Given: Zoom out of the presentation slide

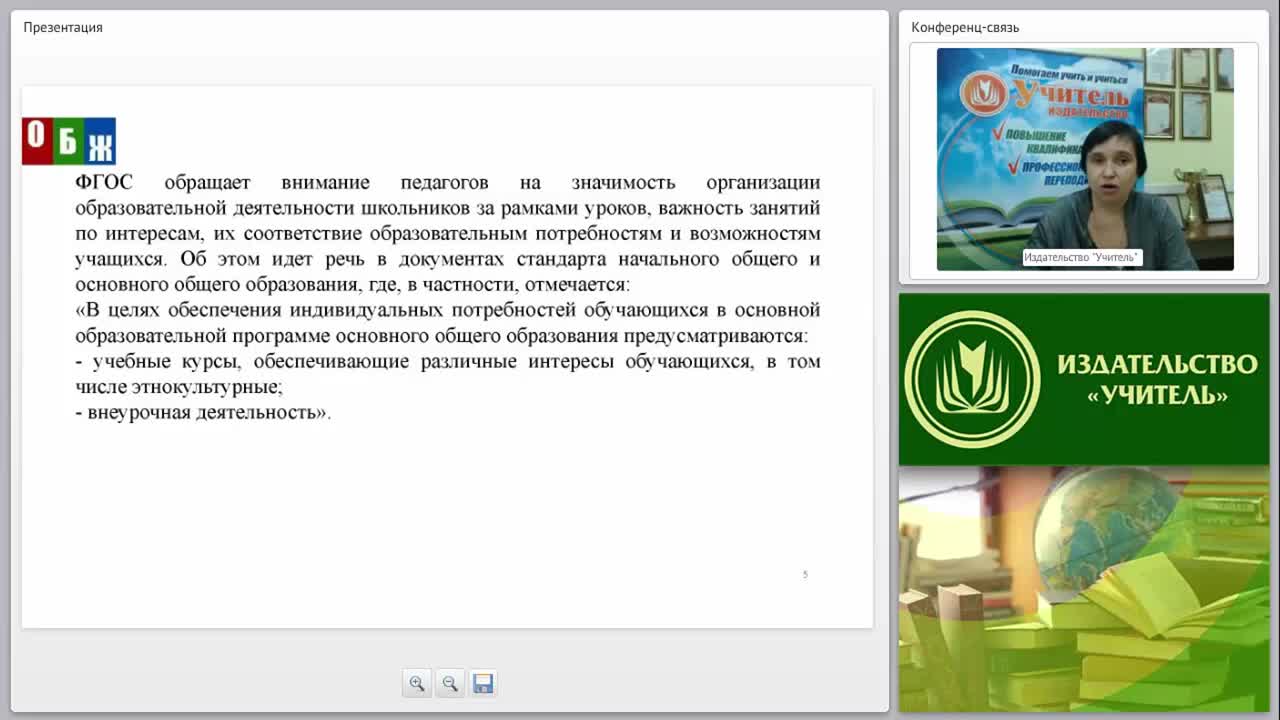Looking at the screenshot, I should (x=450, y=683).
